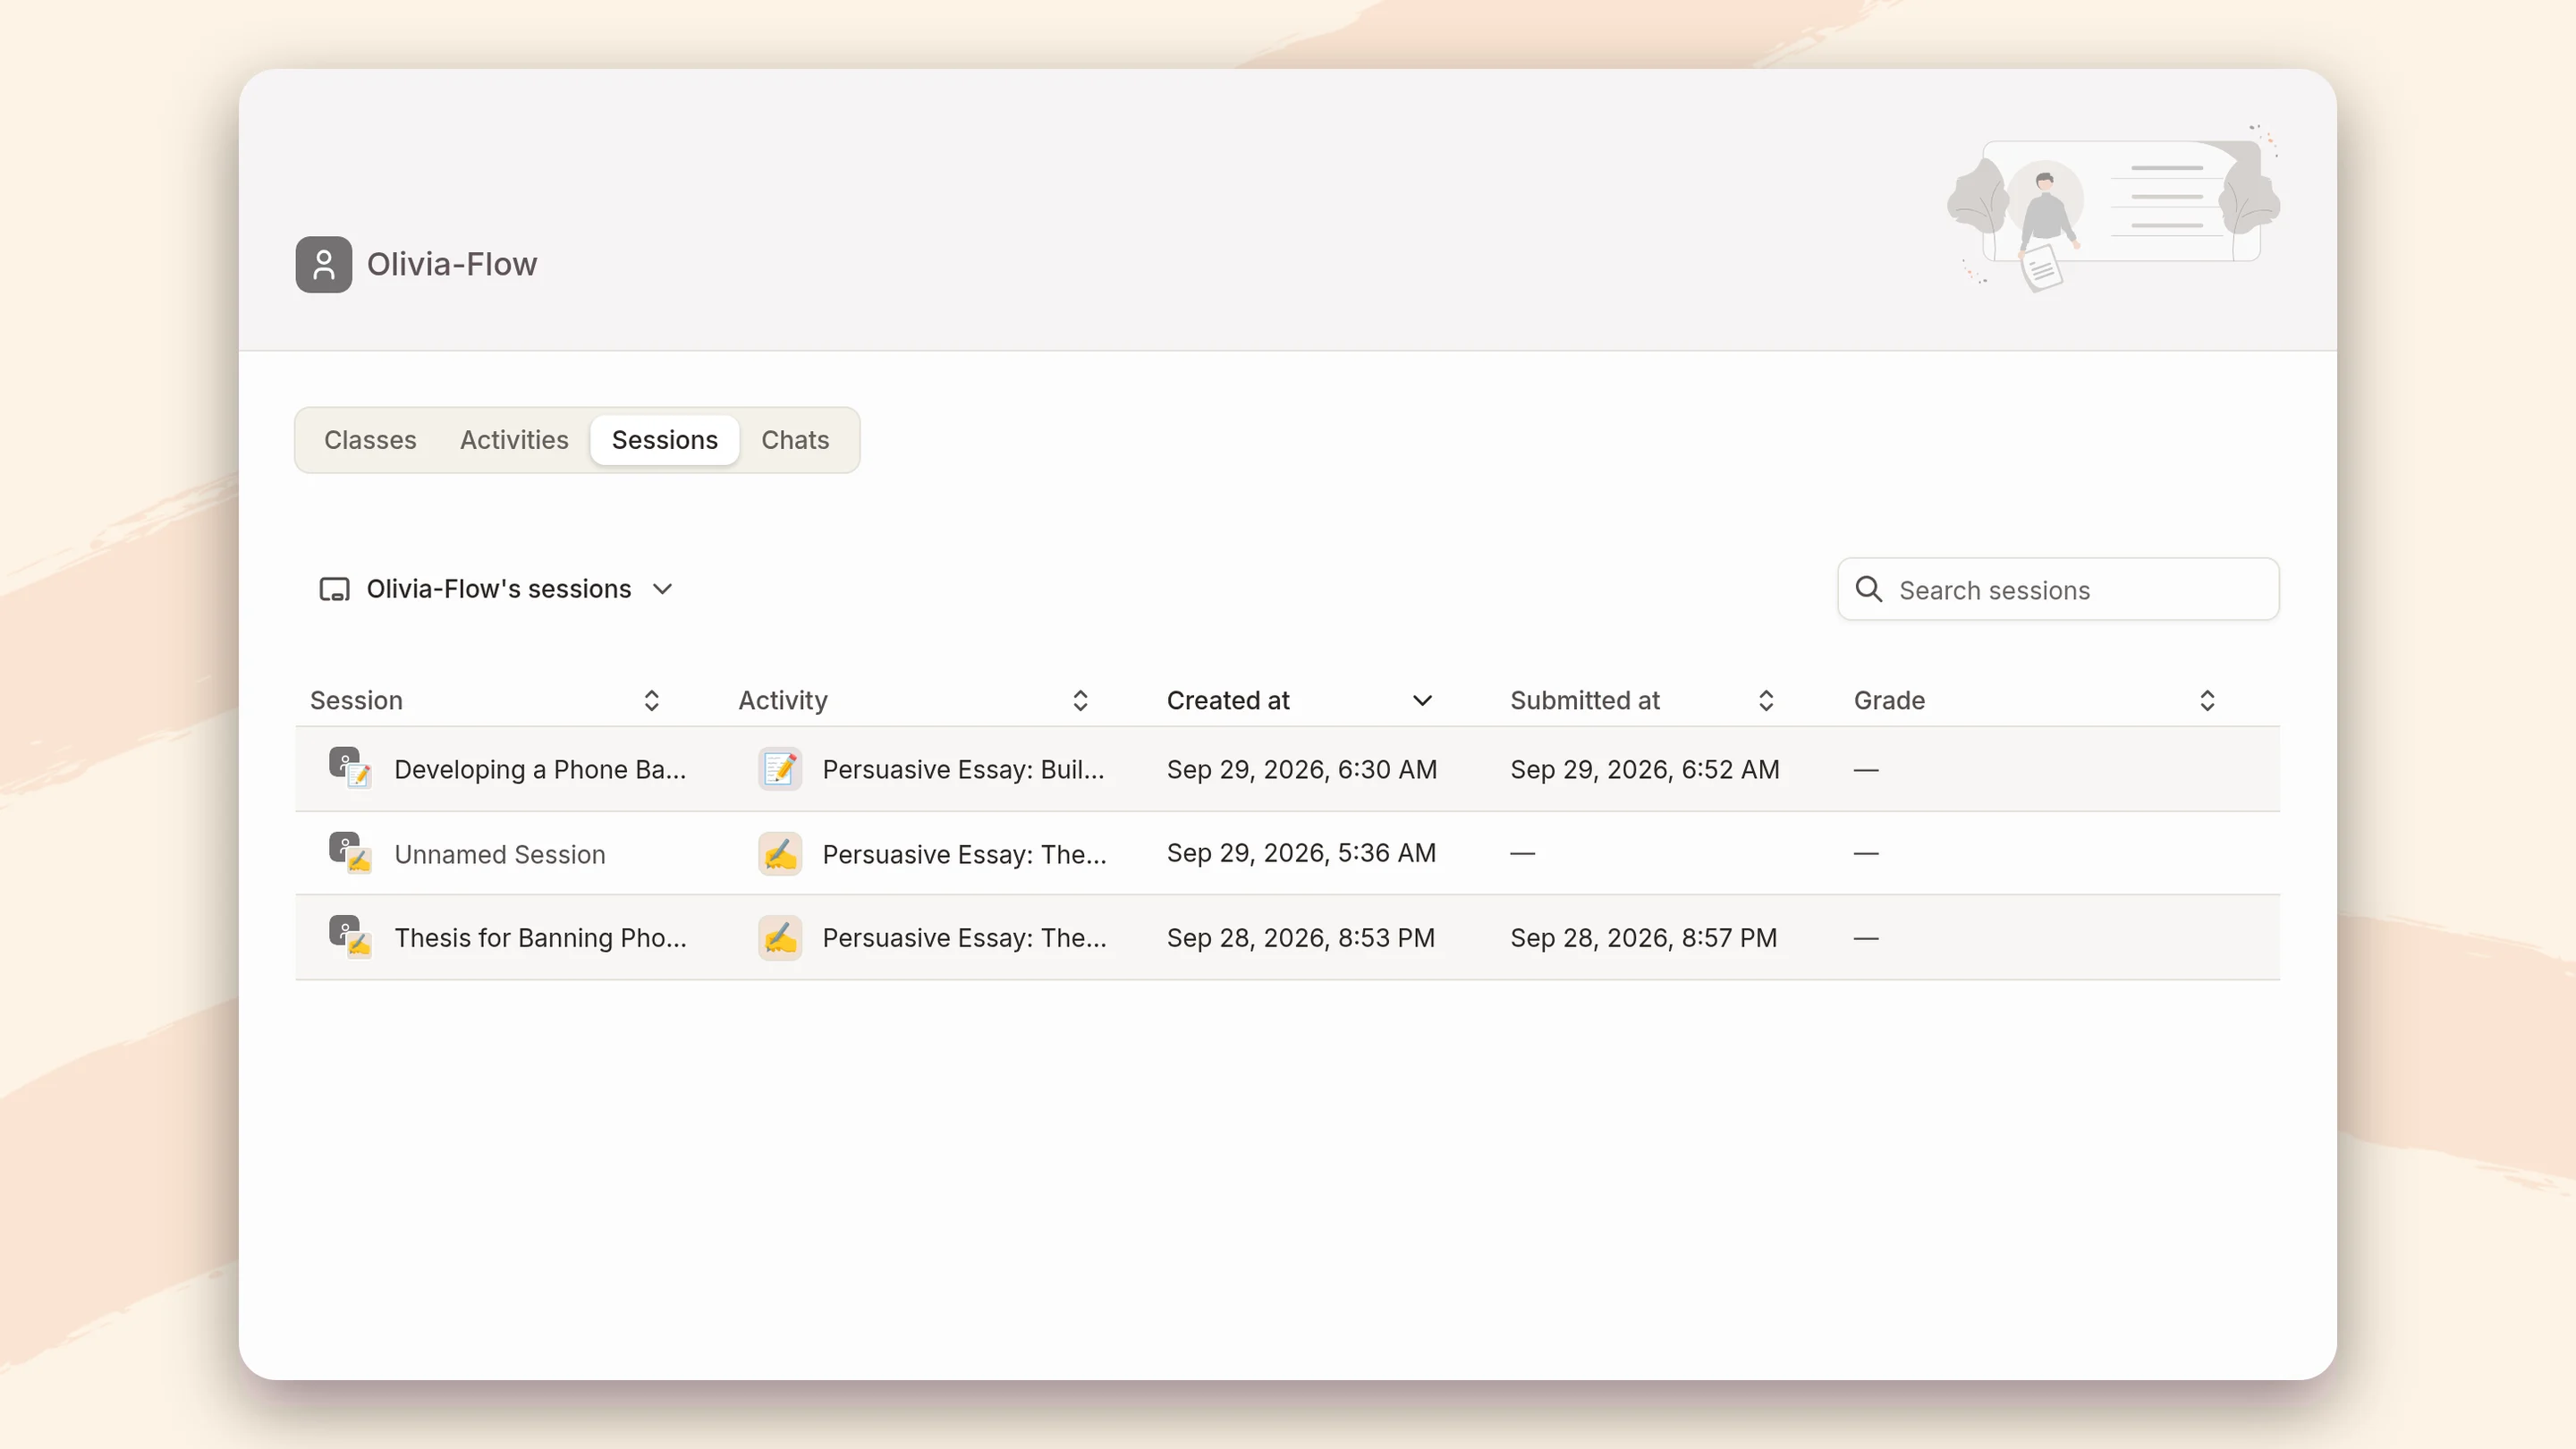Click the session icon beside Unnamed Session
2576x1449 pixels.
tap(350, 853)
